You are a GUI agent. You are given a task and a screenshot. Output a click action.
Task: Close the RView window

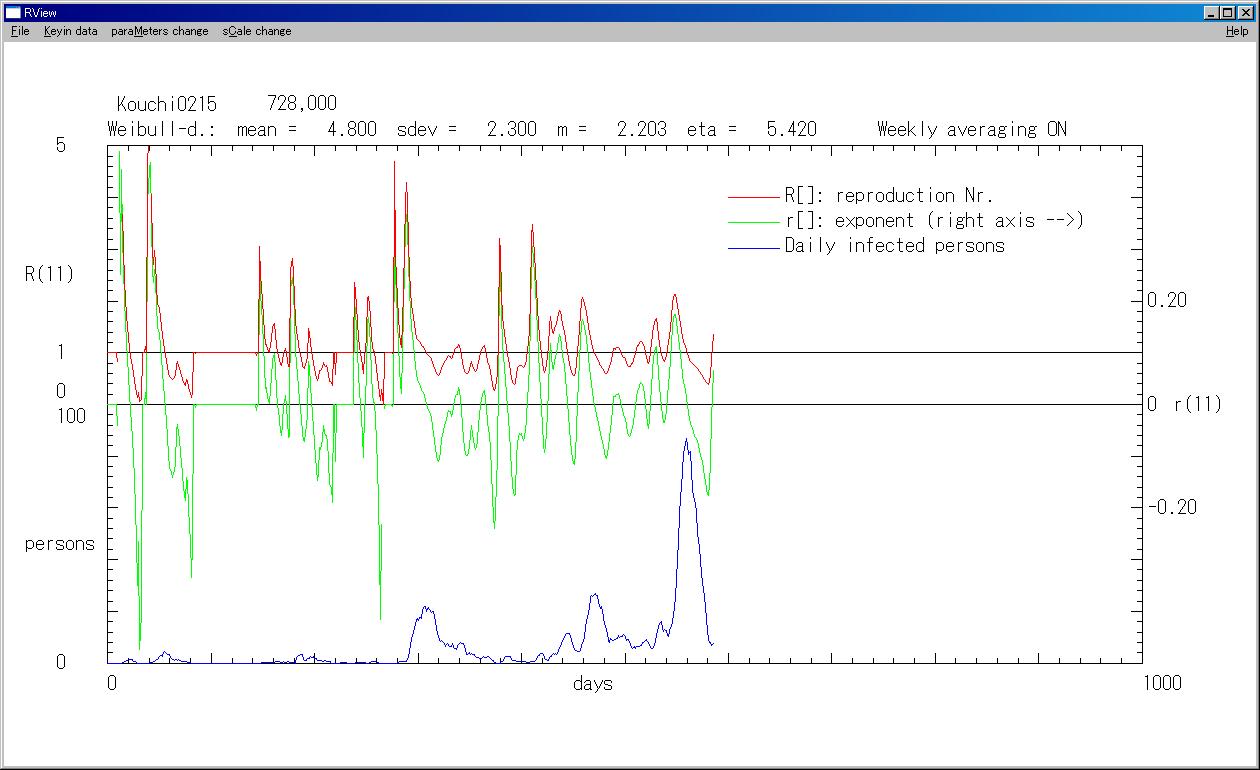click(x=1246, y=12)
